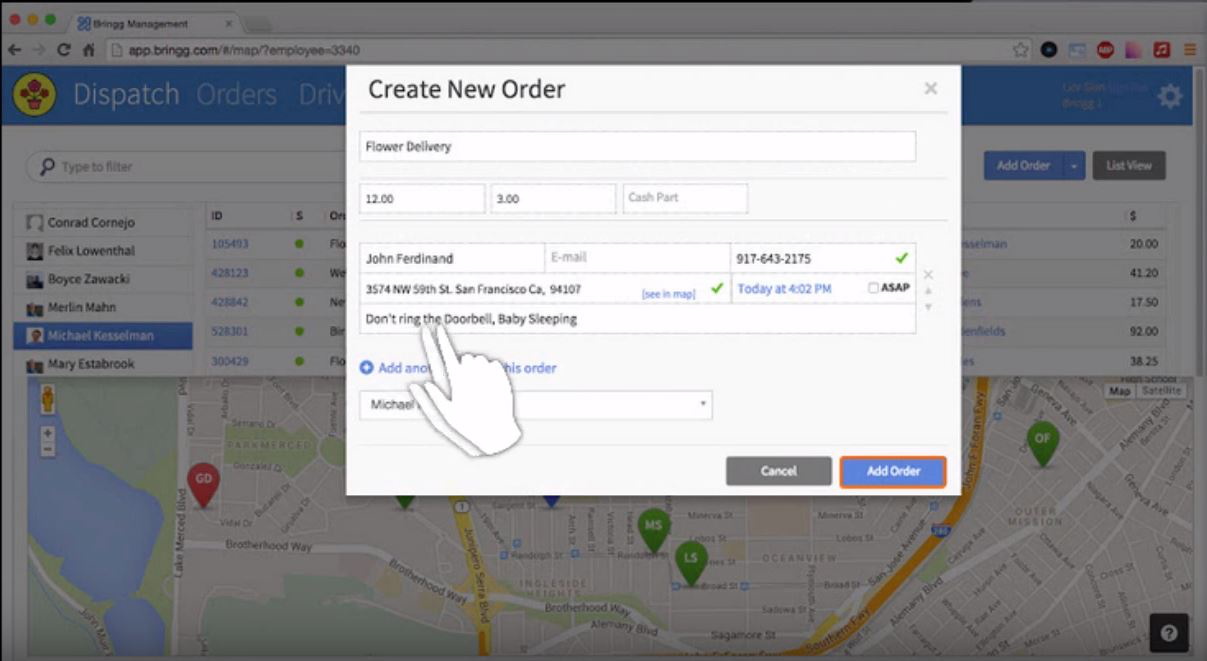Click the Don't ring the Doorbell note field
Screen dimensions: 1207x661
[x=637, y=319]
